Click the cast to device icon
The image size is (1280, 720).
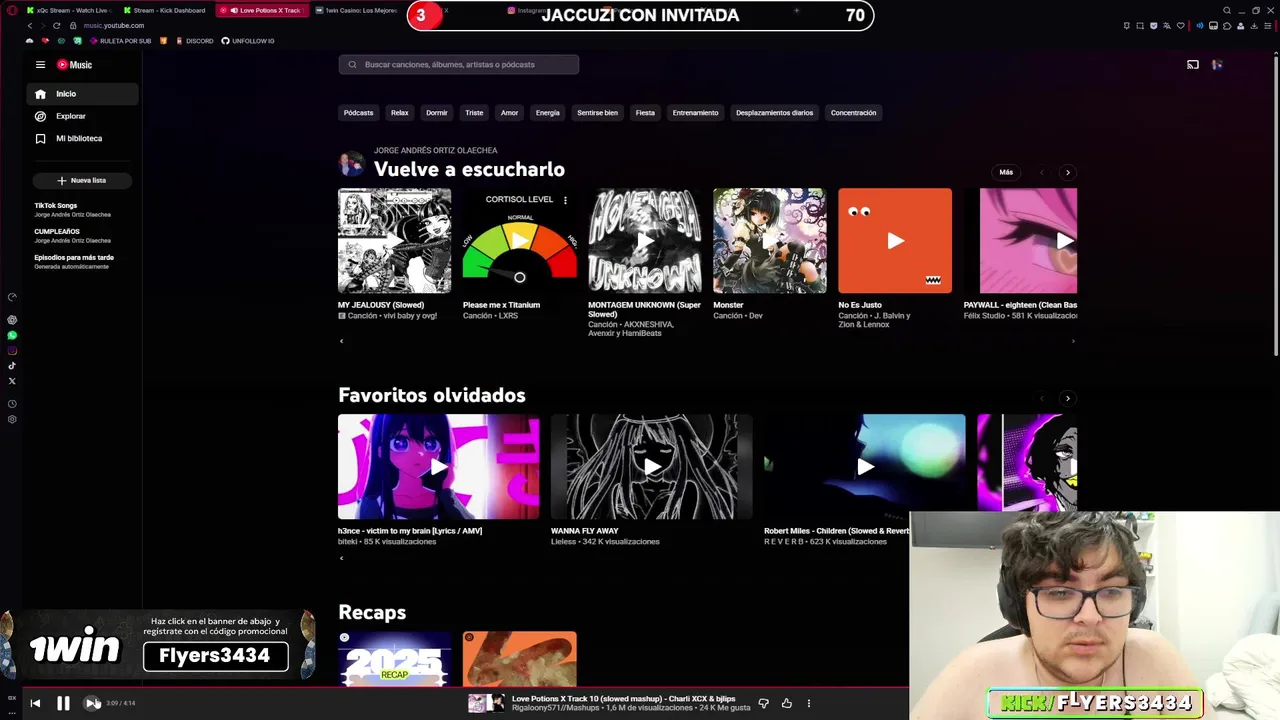1193,65
